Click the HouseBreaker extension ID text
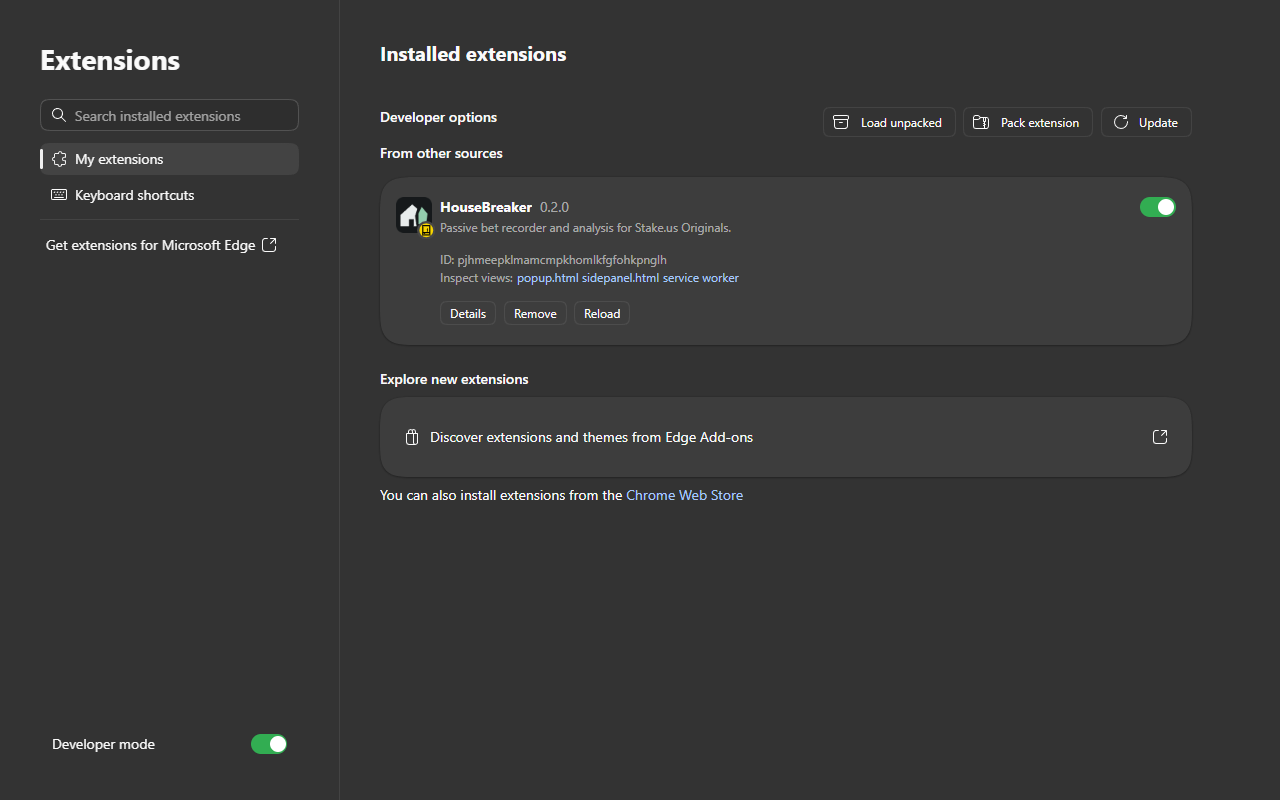This screenshot has height=800, width=1280. point(553,260)
